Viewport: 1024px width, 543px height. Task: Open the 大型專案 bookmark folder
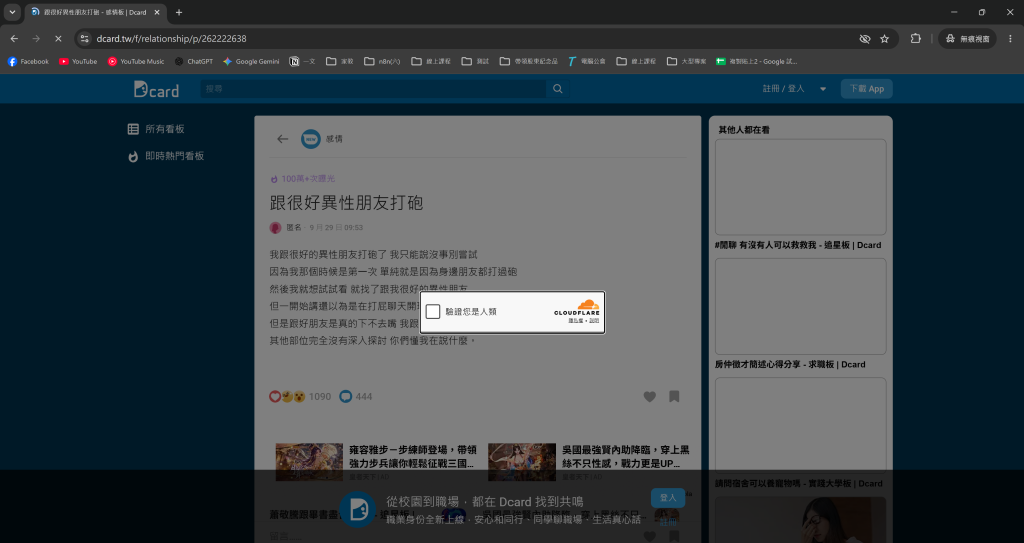(686, 61)
